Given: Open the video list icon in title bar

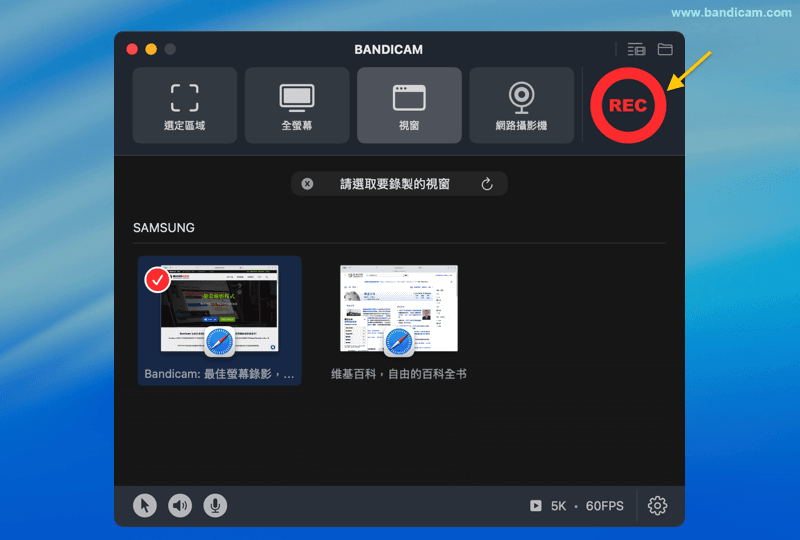Looking at the screenshot, I should [x=636, y=49].
